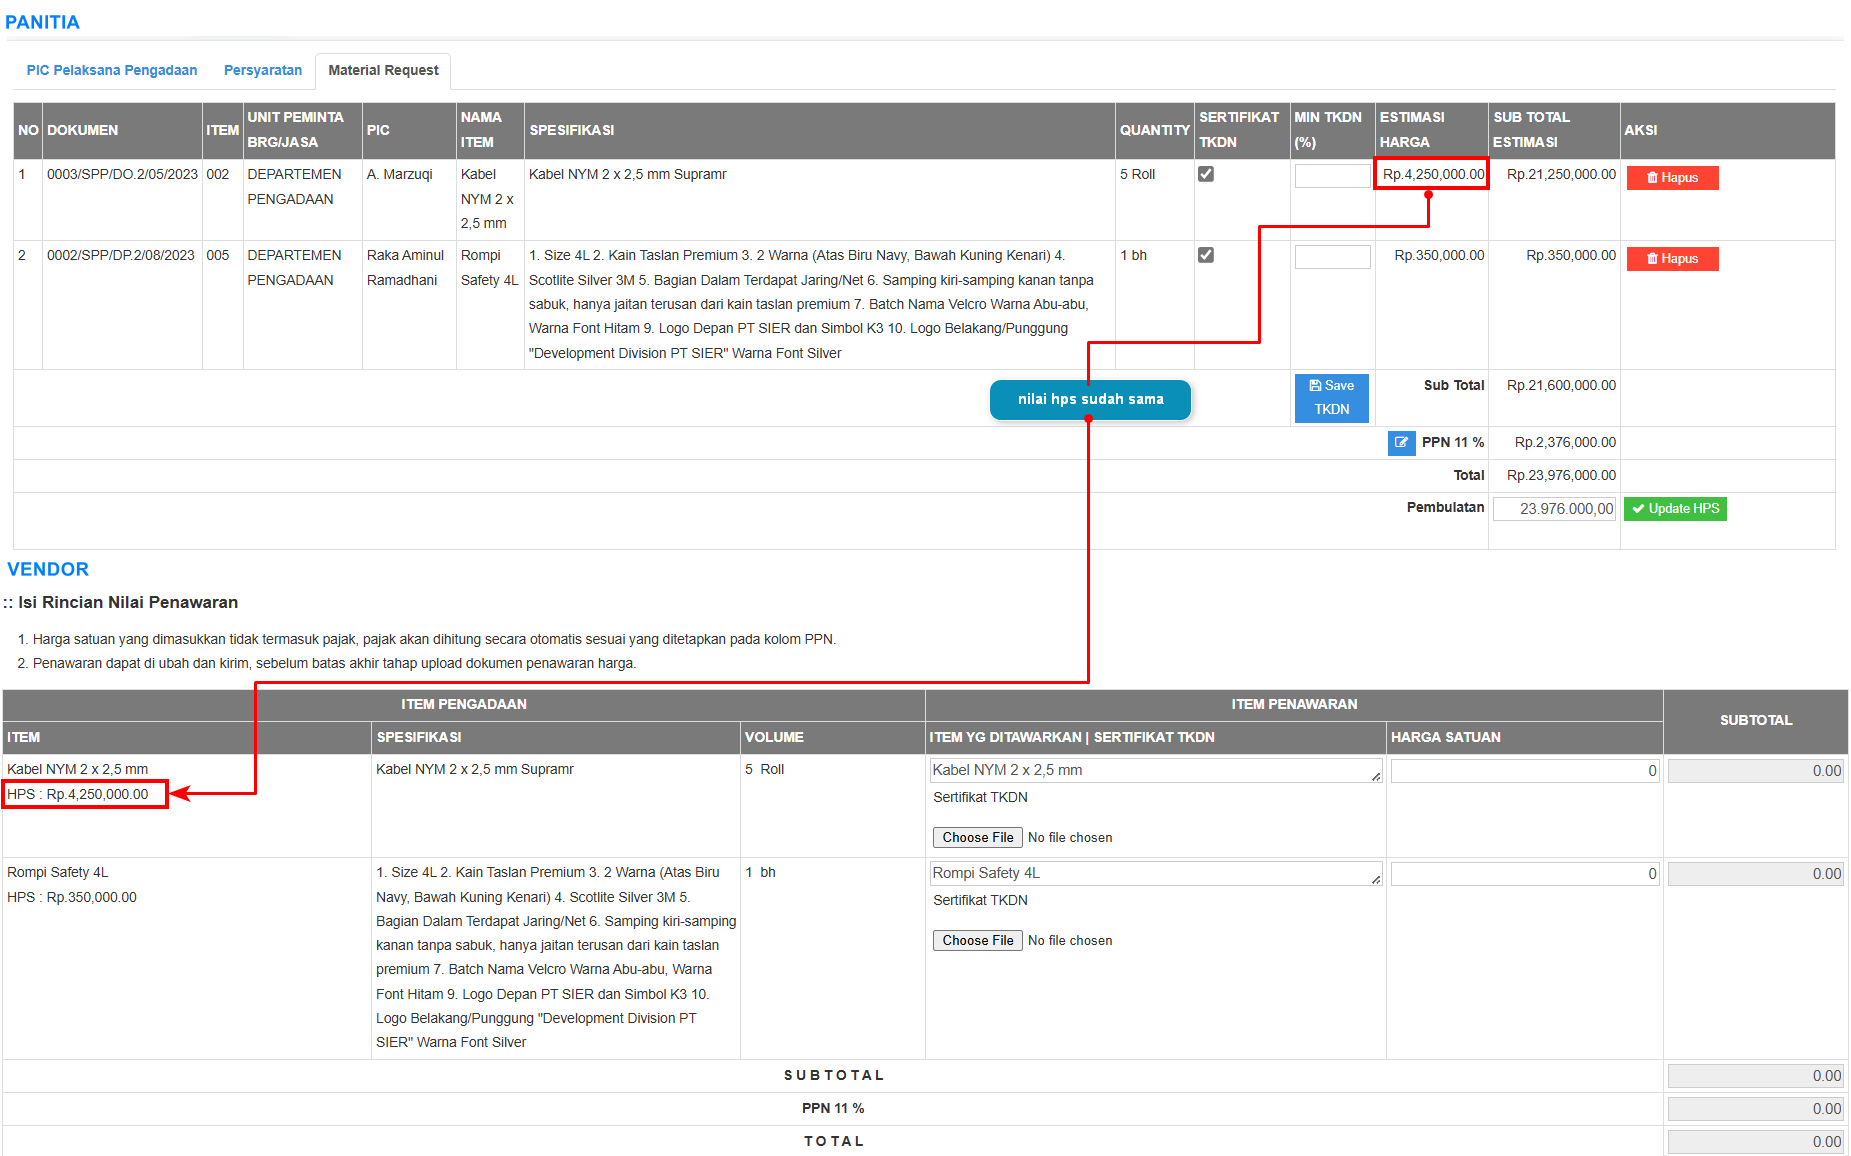Focus the Pembulatan amount input field
1851x1156 pixels.
[1554, 509]
